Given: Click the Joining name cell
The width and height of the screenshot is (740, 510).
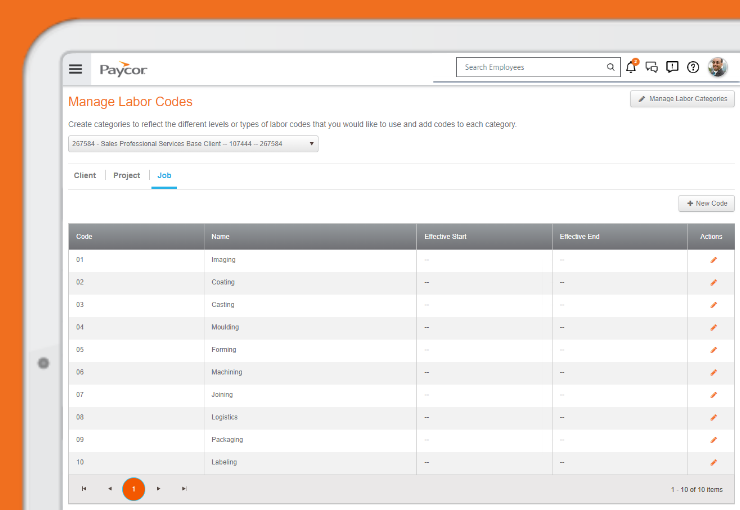Looking at the screenshot, I should [x=311, y=395].
